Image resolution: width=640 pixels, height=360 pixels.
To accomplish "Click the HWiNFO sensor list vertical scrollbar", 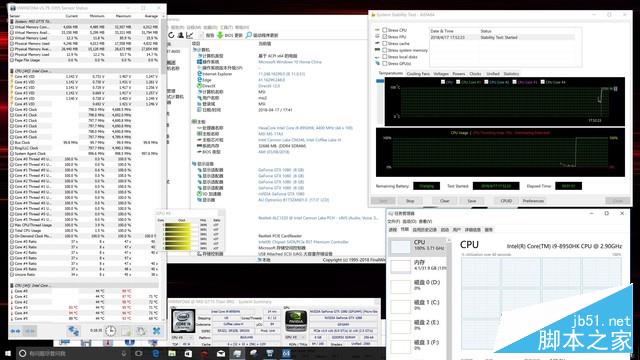I will [x=163, y=167].
